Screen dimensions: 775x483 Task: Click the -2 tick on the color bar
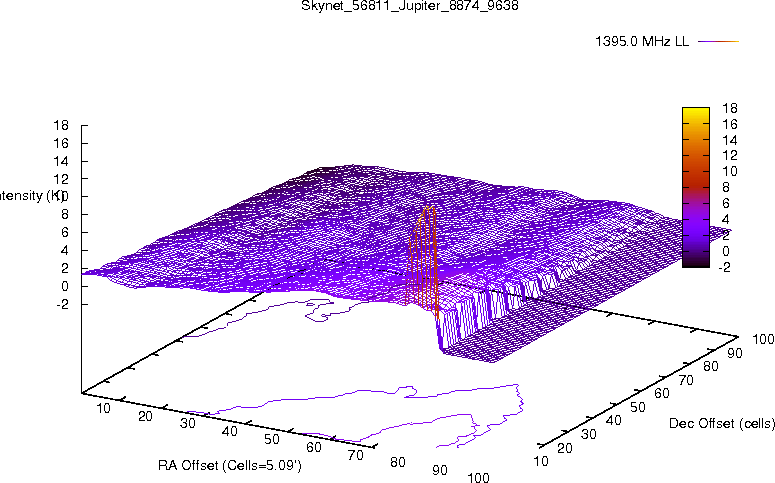tap(724, 267)
